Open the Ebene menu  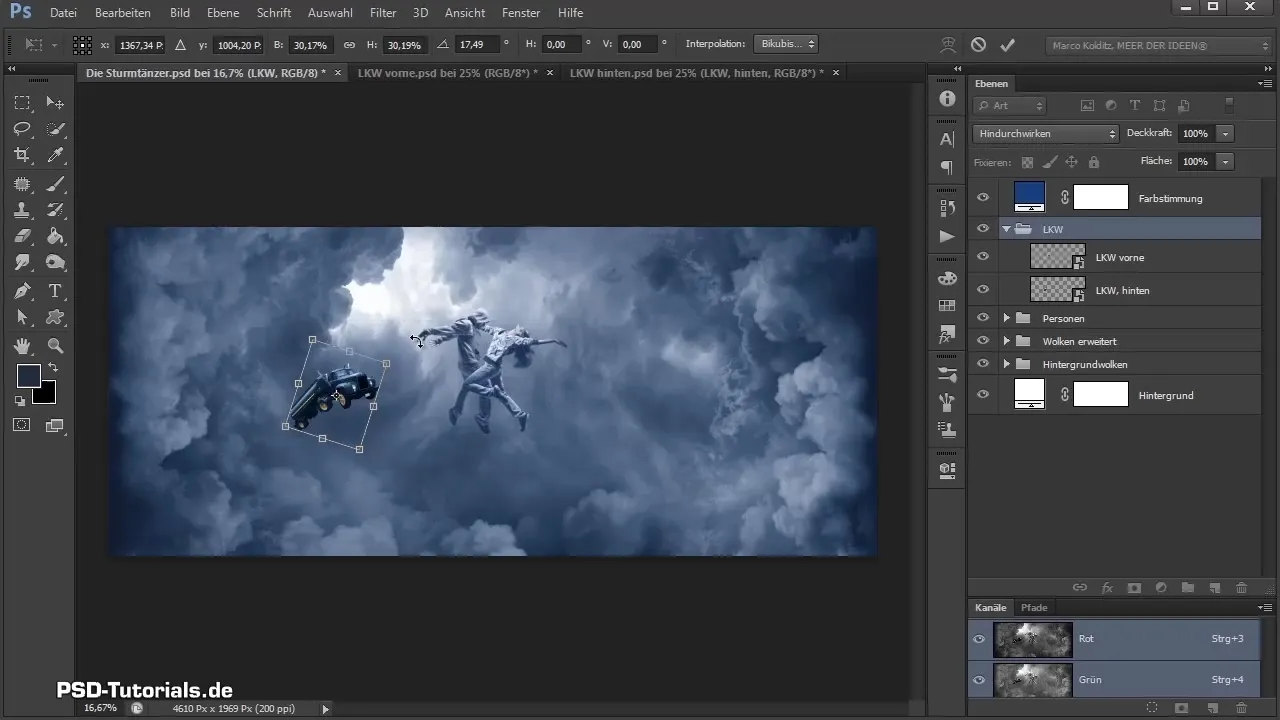tap(223, 13)
